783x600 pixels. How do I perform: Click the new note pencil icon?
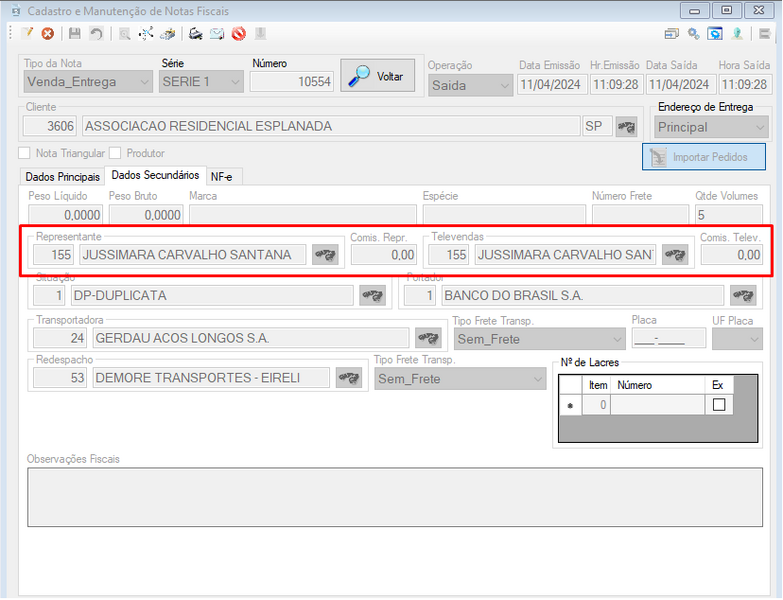tap(27, 33)
